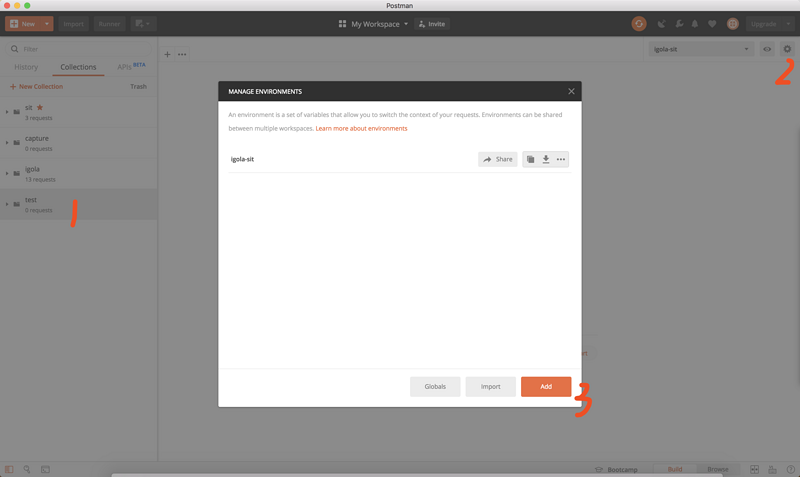Open the igola-sit environment selector dropdown
The image size is (800, 477).
coord(701,49)
